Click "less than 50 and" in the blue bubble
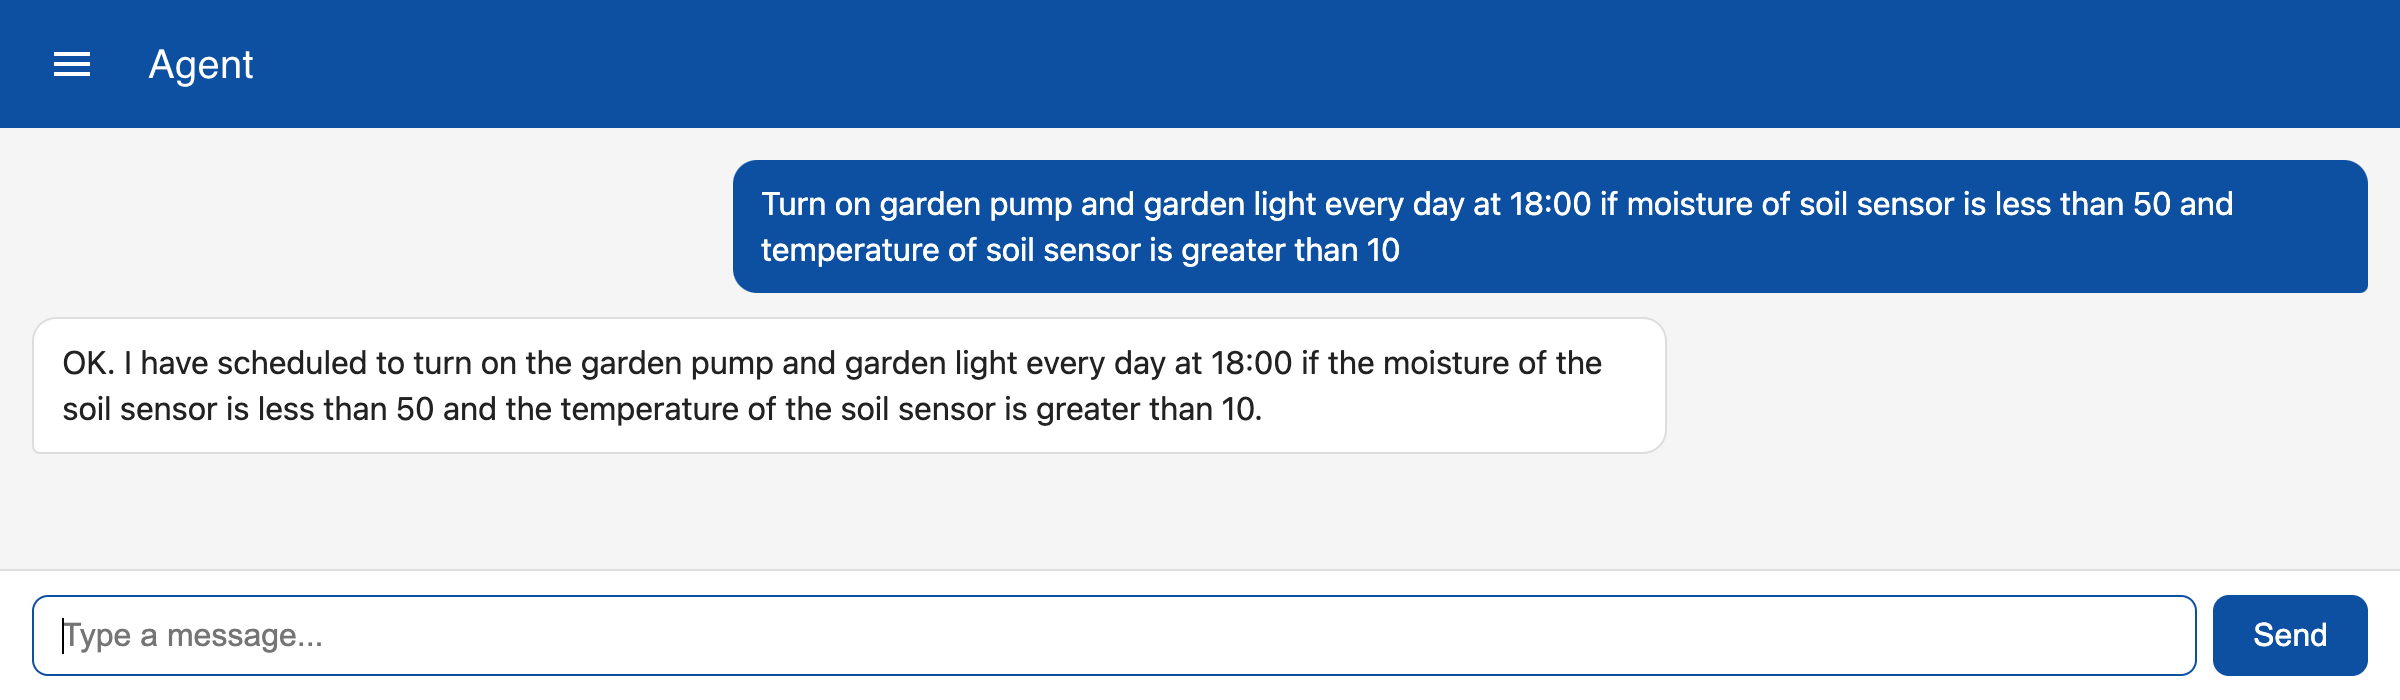2400x700 pixels. click(2114, 204)
